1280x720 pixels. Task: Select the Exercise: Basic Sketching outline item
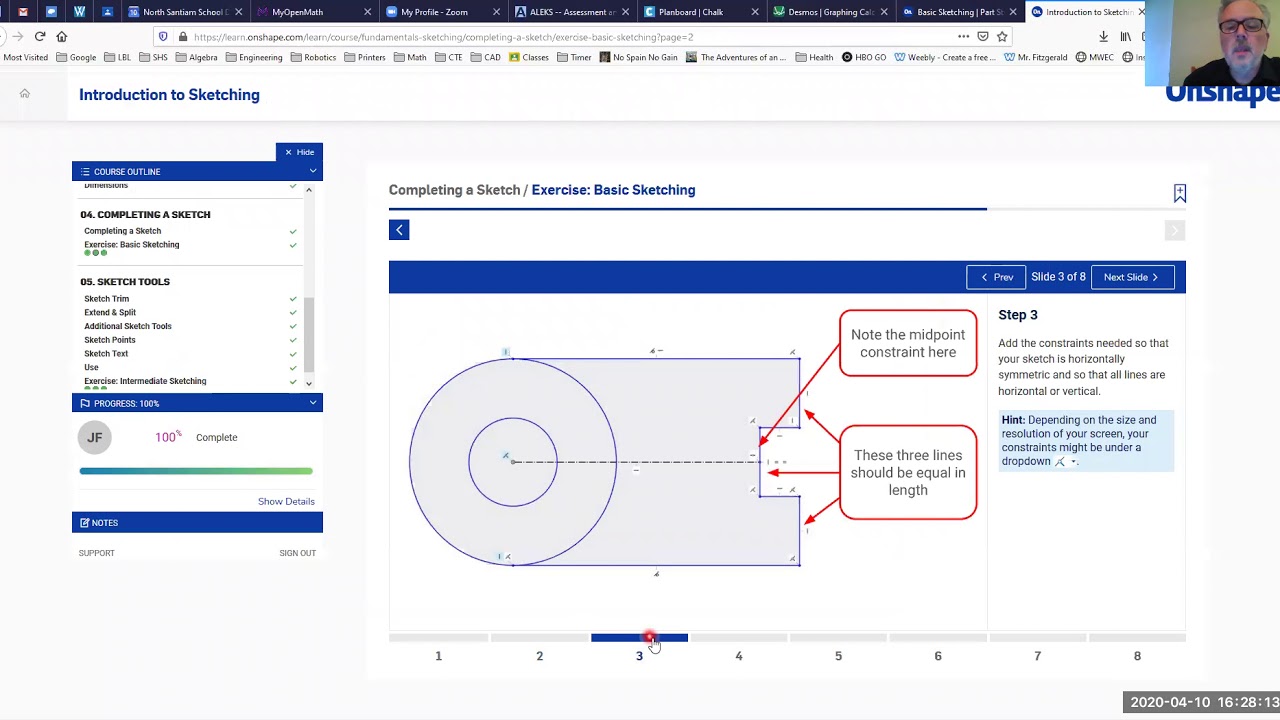pos(132,244)
